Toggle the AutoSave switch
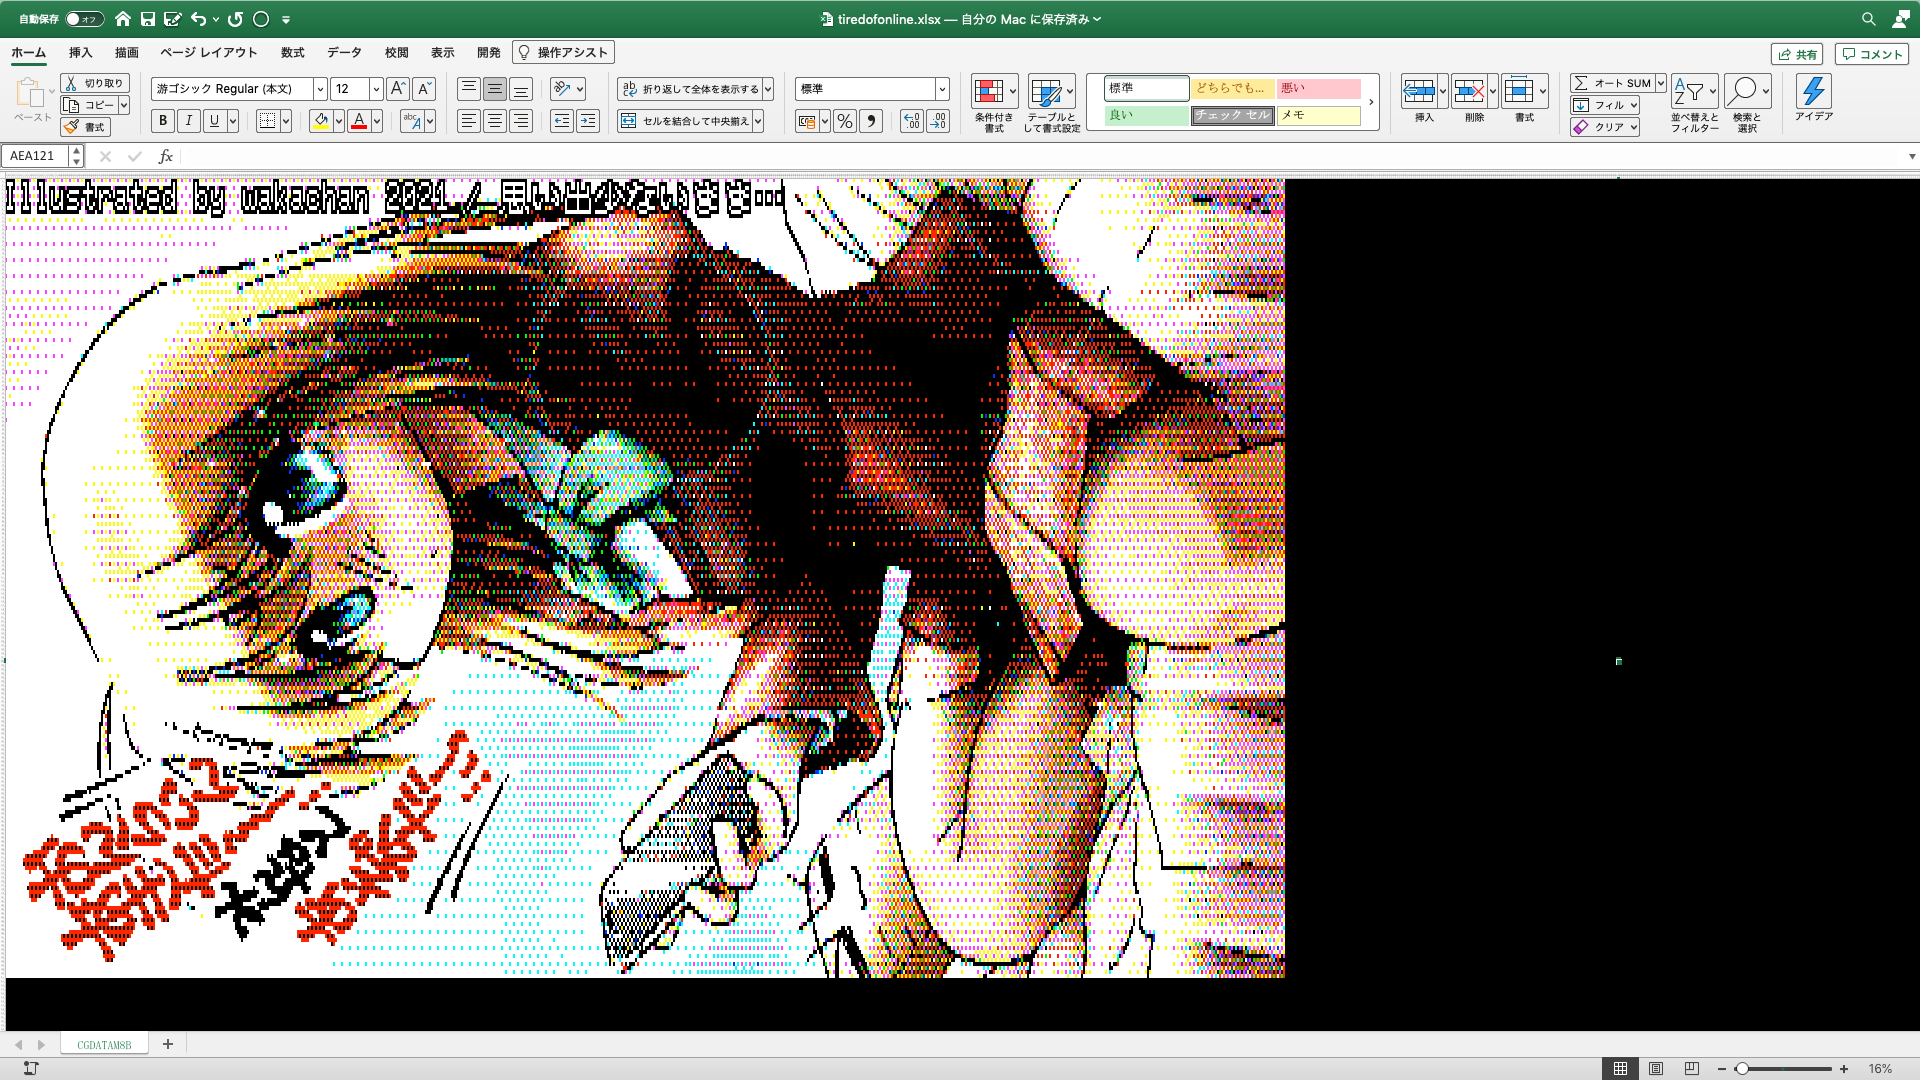This screenshot has height=1080, width=1920. pyautogui.click(x=85, y=19)
